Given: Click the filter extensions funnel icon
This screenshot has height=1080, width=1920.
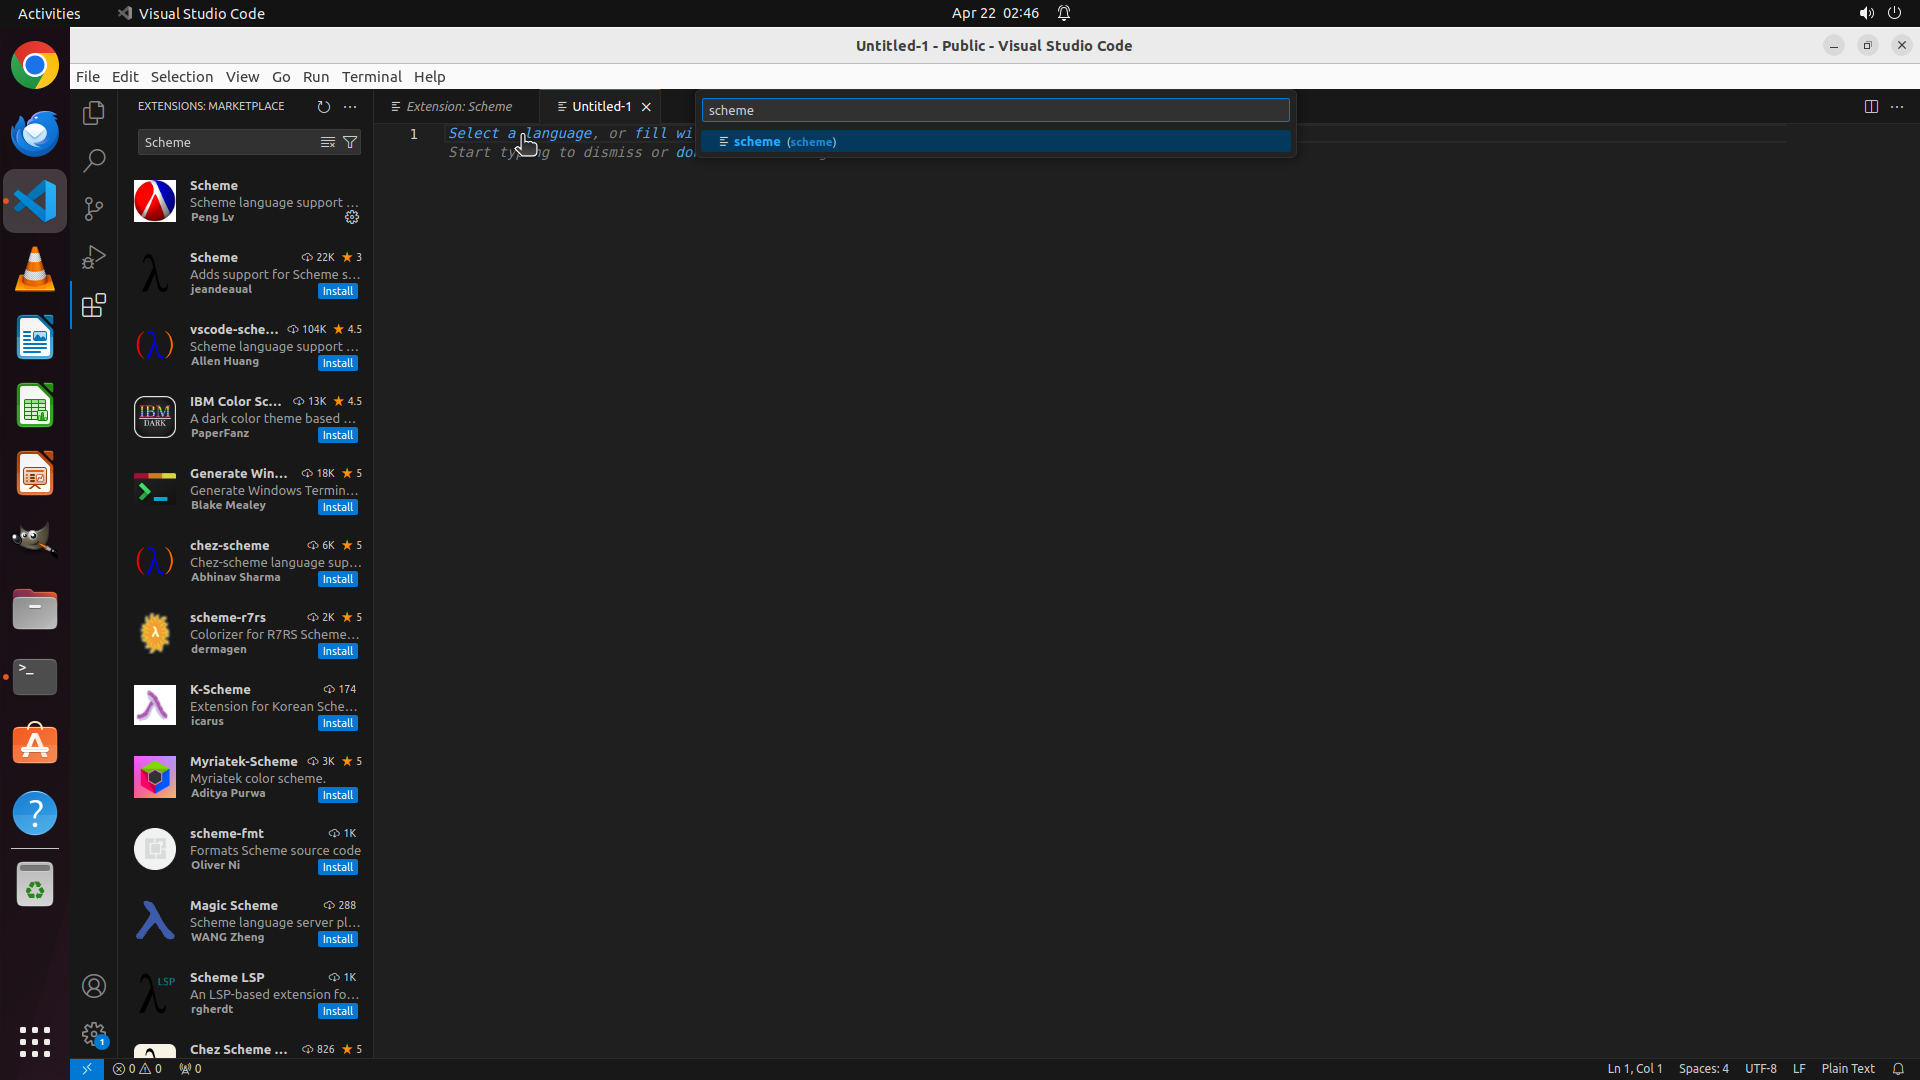Looking at the screenshot, I should pyautogui.click(x=350, y=142).
